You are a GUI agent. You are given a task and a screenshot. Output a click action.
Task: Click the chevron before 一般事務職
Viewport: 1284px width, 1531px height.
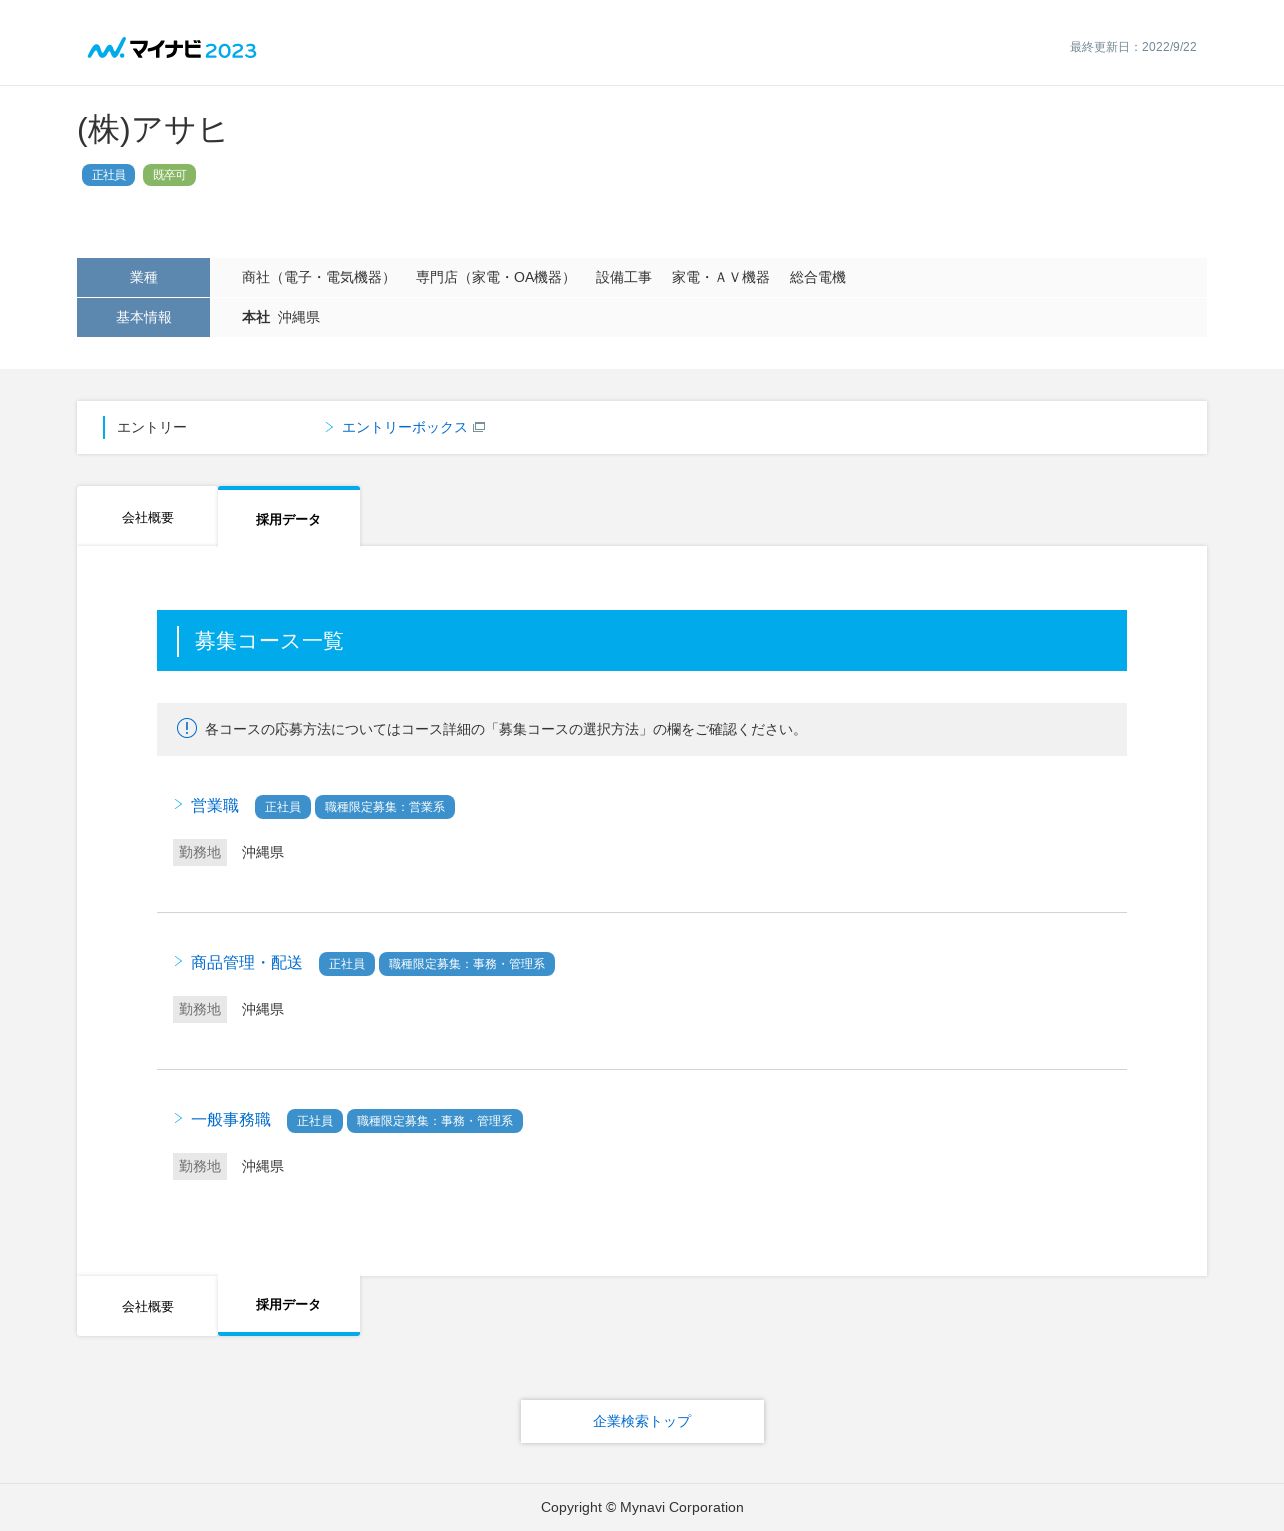pos(178,1119)
